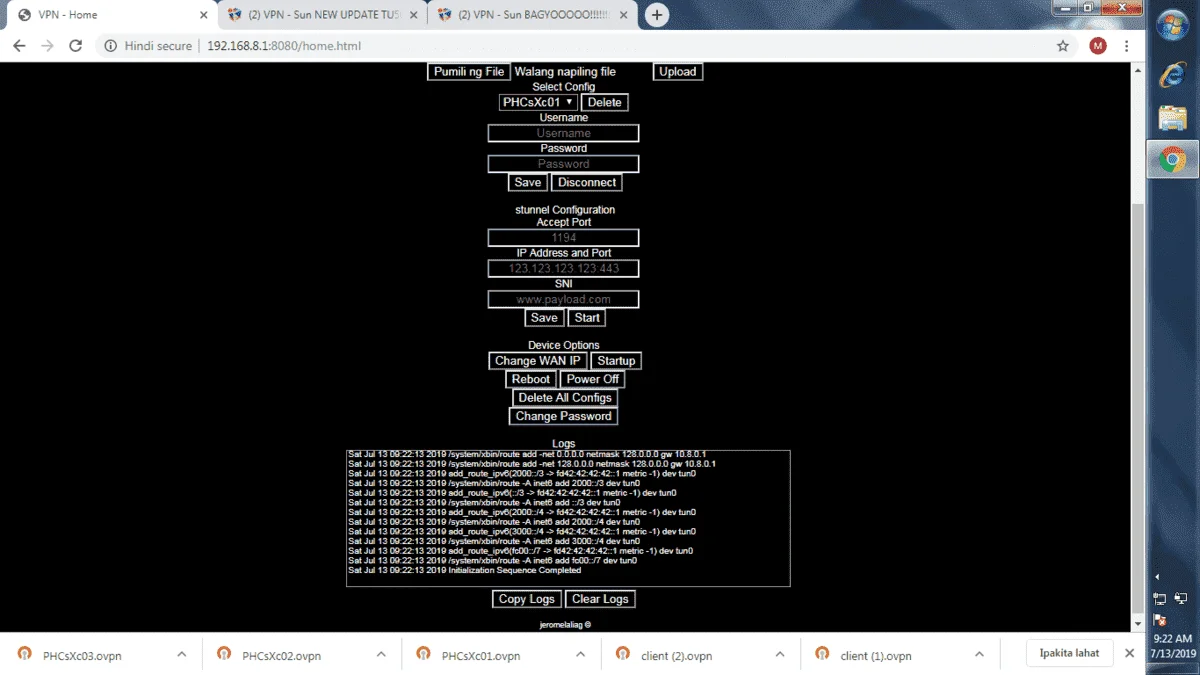Expand options for PHCsXc03.ovpn download

(x=181, y=654)
